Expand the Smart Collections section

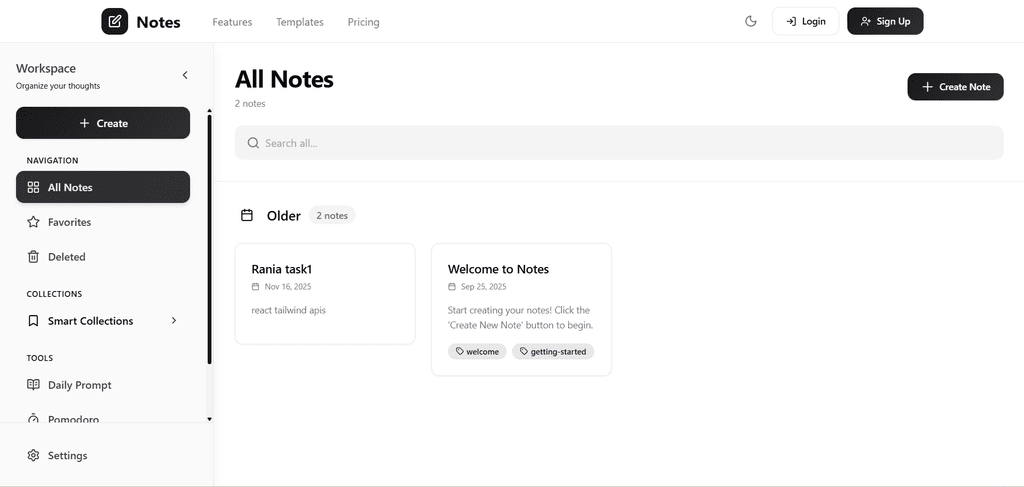click(x=174, y=321)
